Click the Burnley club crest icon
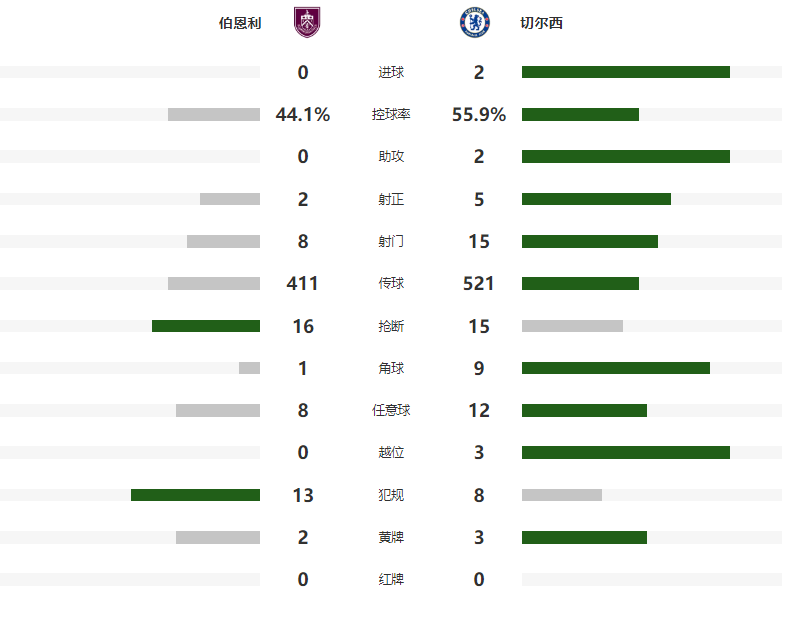This screenshot has height=618, width=785. coord(307,22)
